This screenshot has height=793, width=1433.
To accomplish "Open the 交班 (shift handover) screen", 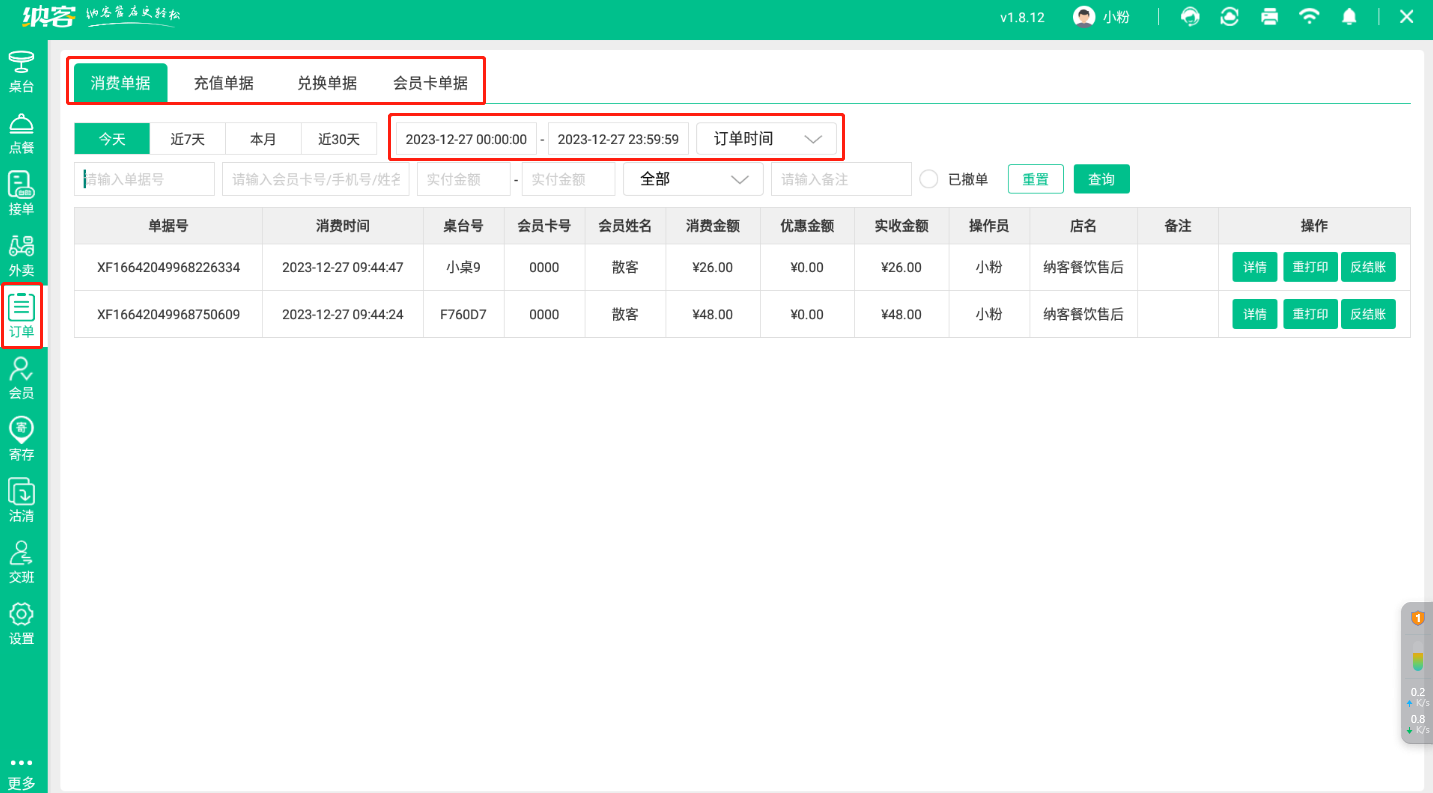I will coord(22,562).
